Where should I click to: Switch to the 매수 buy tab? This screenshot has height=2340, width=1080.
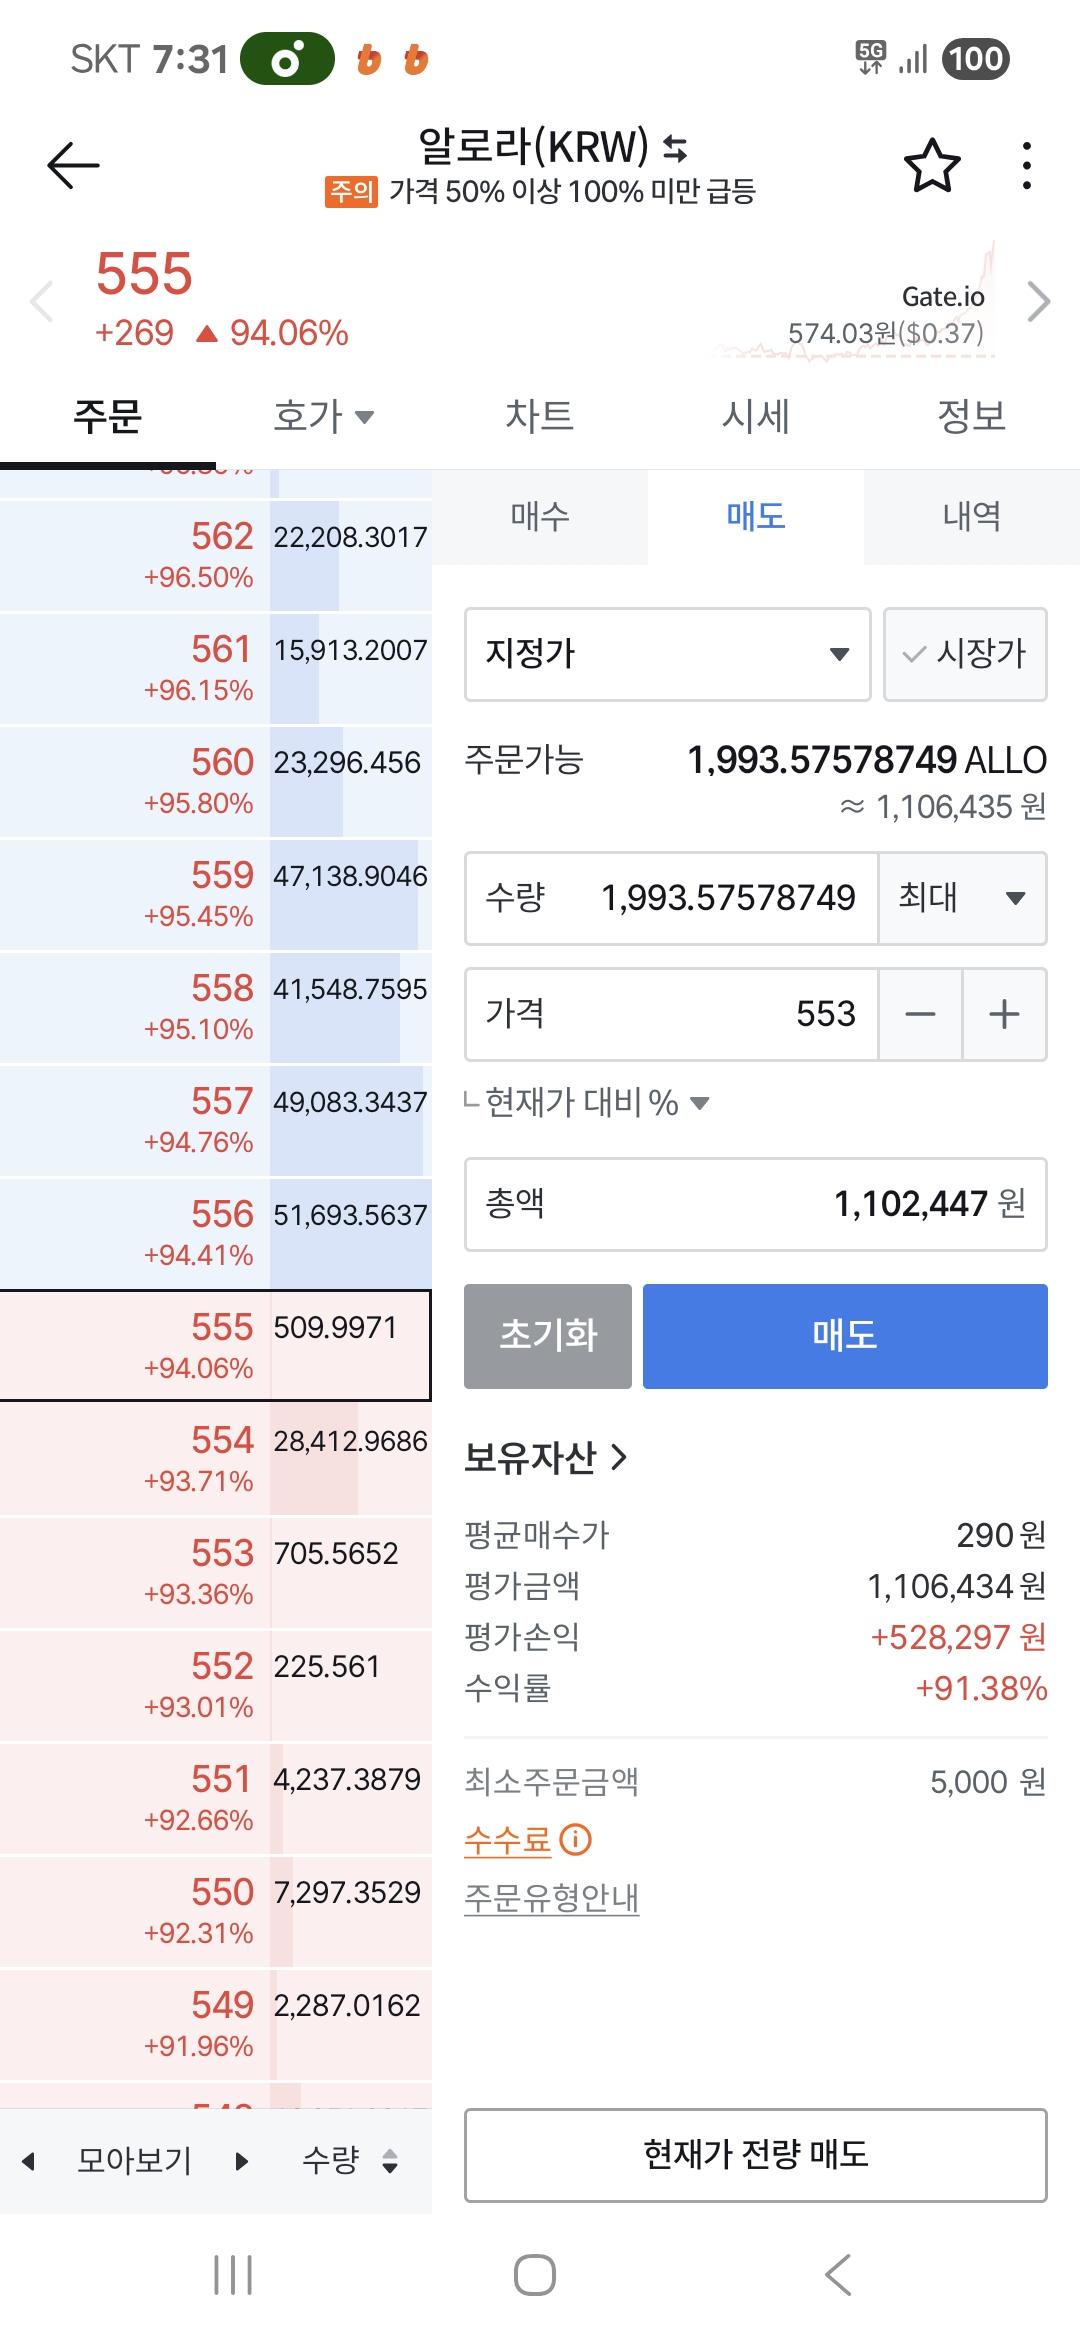[x=540, y=516]
